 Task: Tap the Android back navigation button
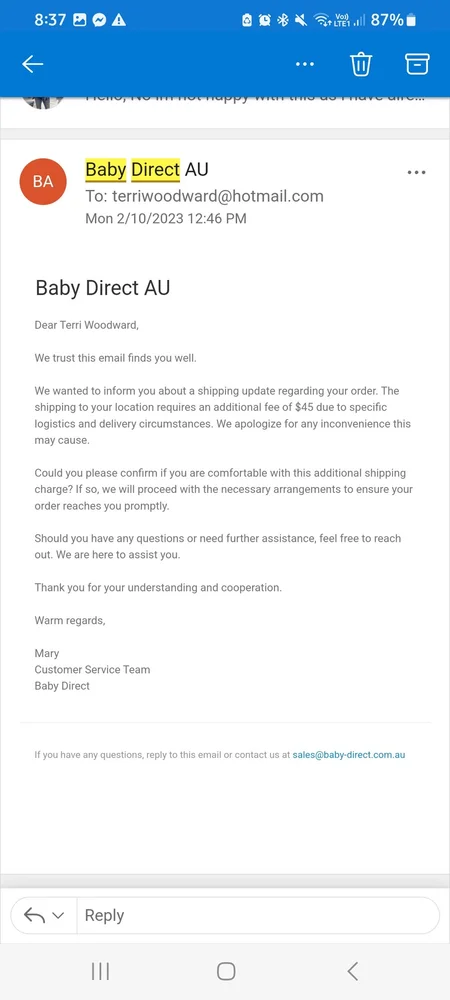click(x=352, y=971)
